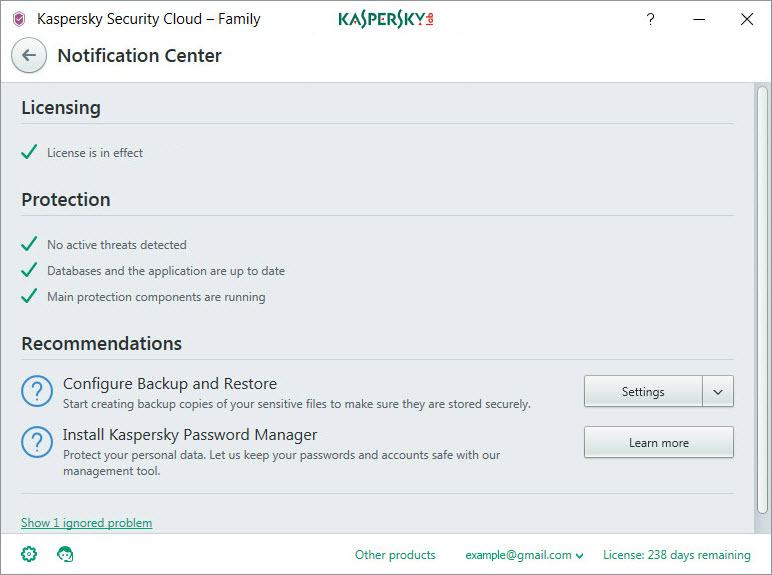The width and height of the screenshot is (772, 575).
Task: Click the green checkmark beside License is in effect
Action: pyautogui.click(x=29, y=153)
